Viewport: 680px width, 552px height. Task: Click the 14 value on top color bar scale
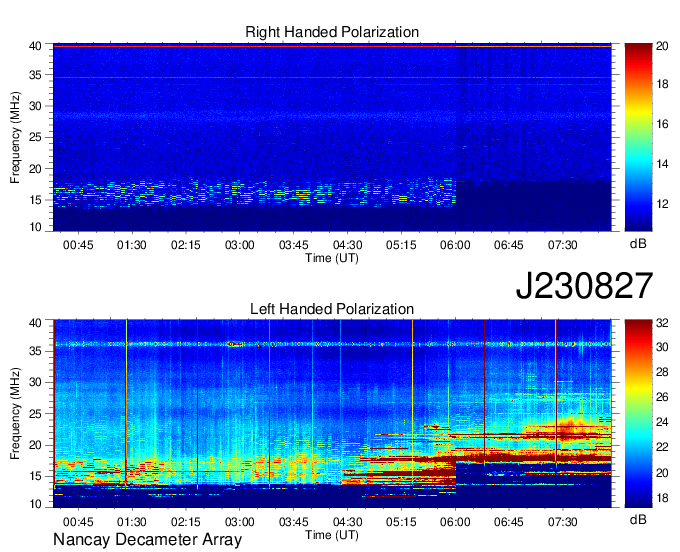coord(662,164)
